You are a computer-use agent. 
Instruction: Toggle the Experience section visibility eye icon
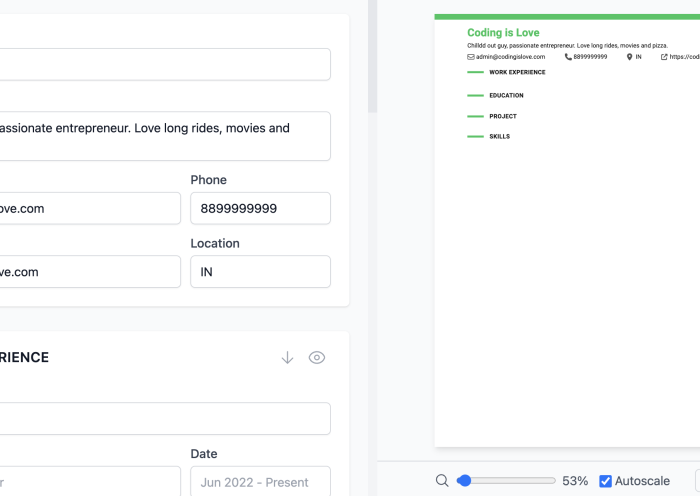click(317, 357)
